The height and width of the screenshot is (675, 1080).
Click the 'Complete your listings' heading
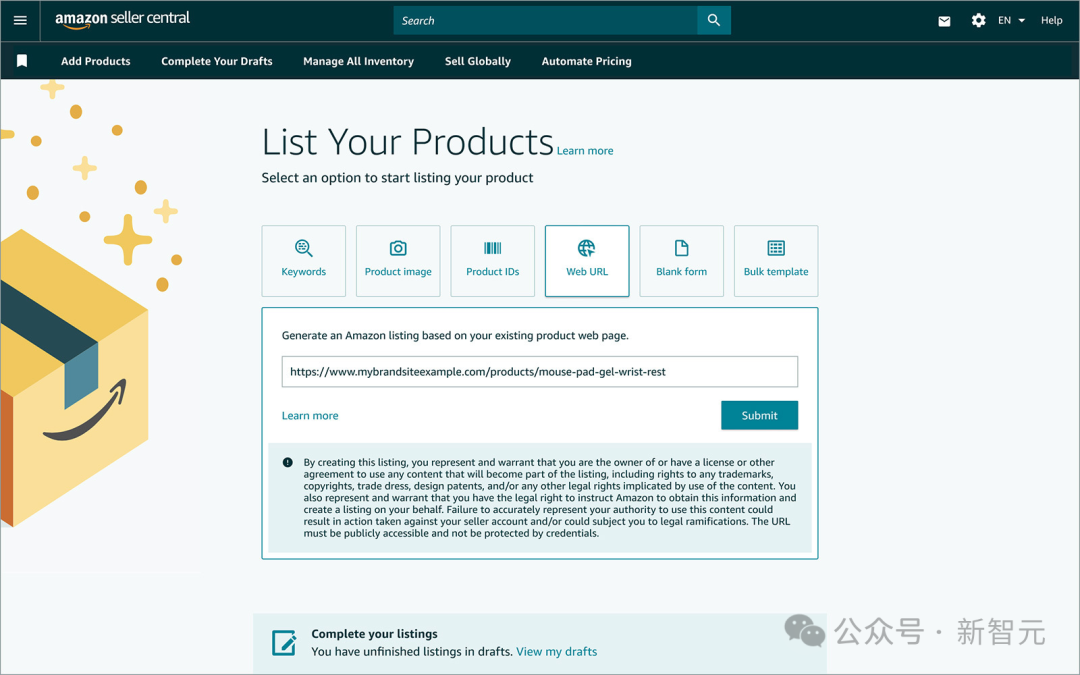click(374, 634)
